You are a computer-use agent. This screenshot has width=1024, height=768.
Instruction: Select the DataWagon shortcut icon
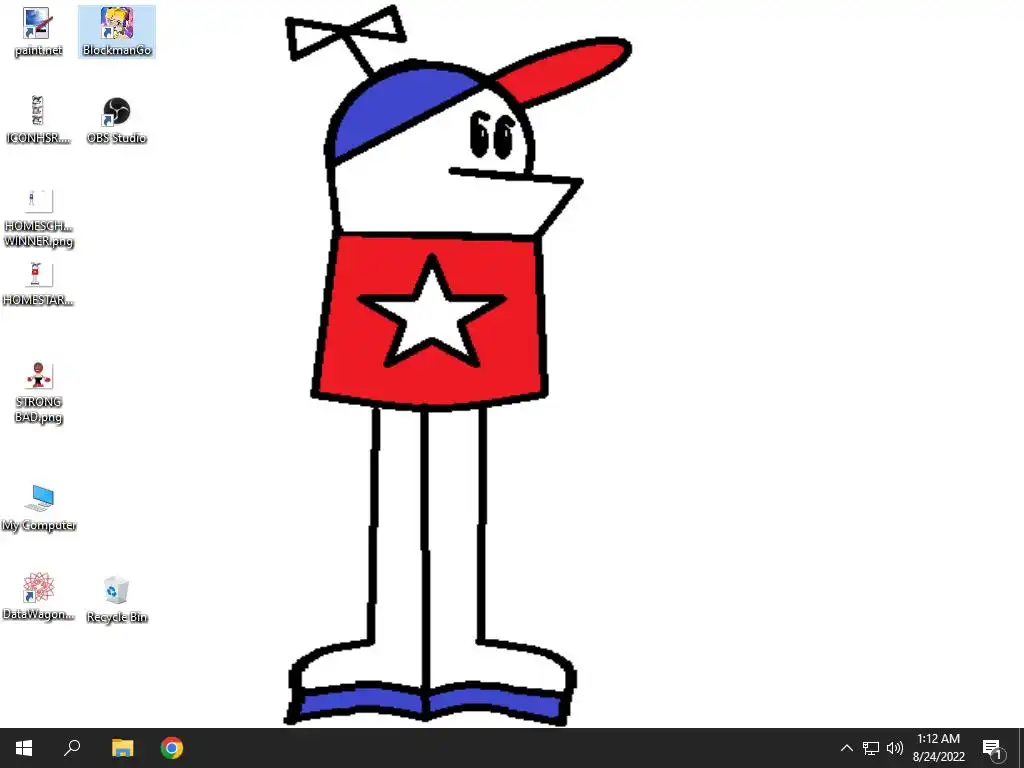point(39,596)
